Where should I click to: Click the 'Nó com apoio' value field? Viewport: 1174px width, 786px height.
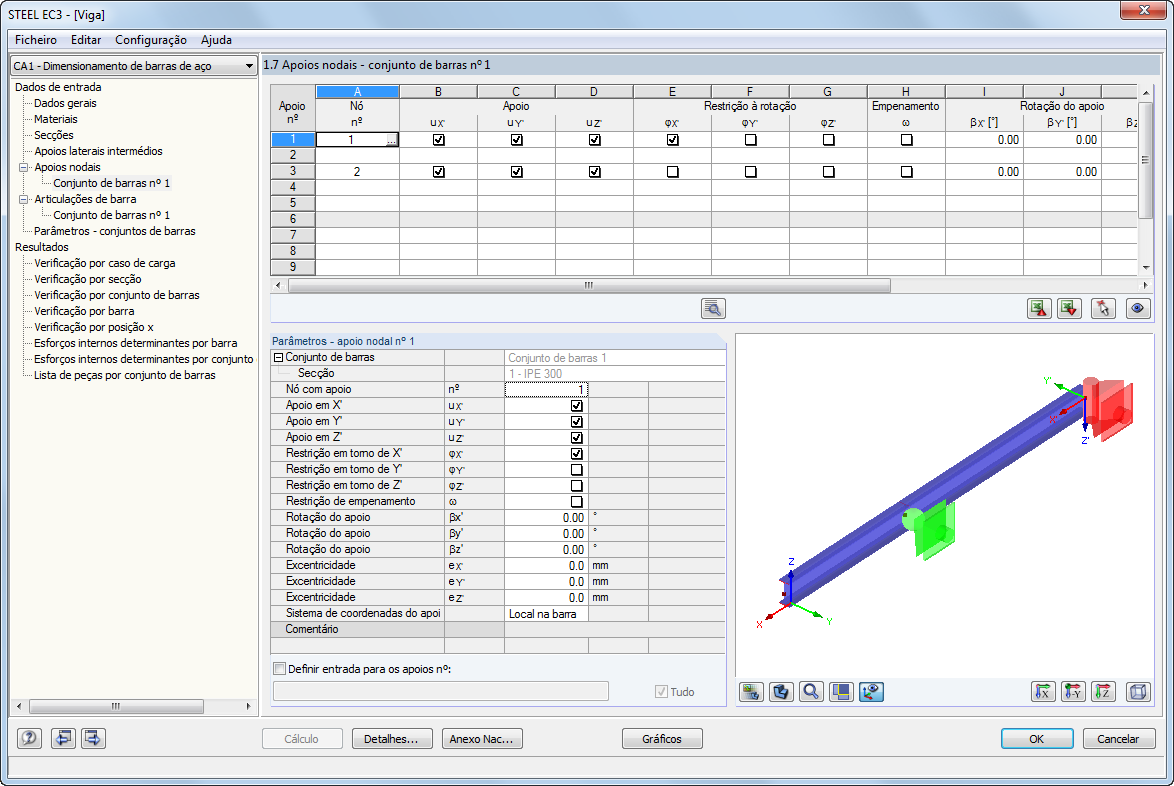(x=547, y=389)
